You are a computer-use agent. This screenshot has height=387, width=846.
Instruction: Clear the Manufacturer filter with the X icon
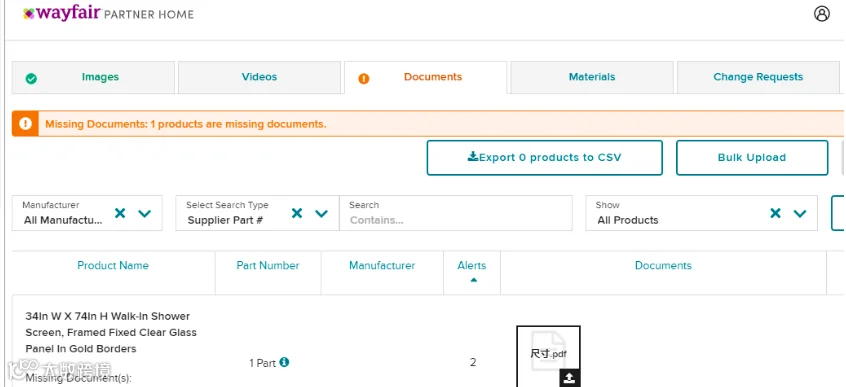[x=120, y=213]
